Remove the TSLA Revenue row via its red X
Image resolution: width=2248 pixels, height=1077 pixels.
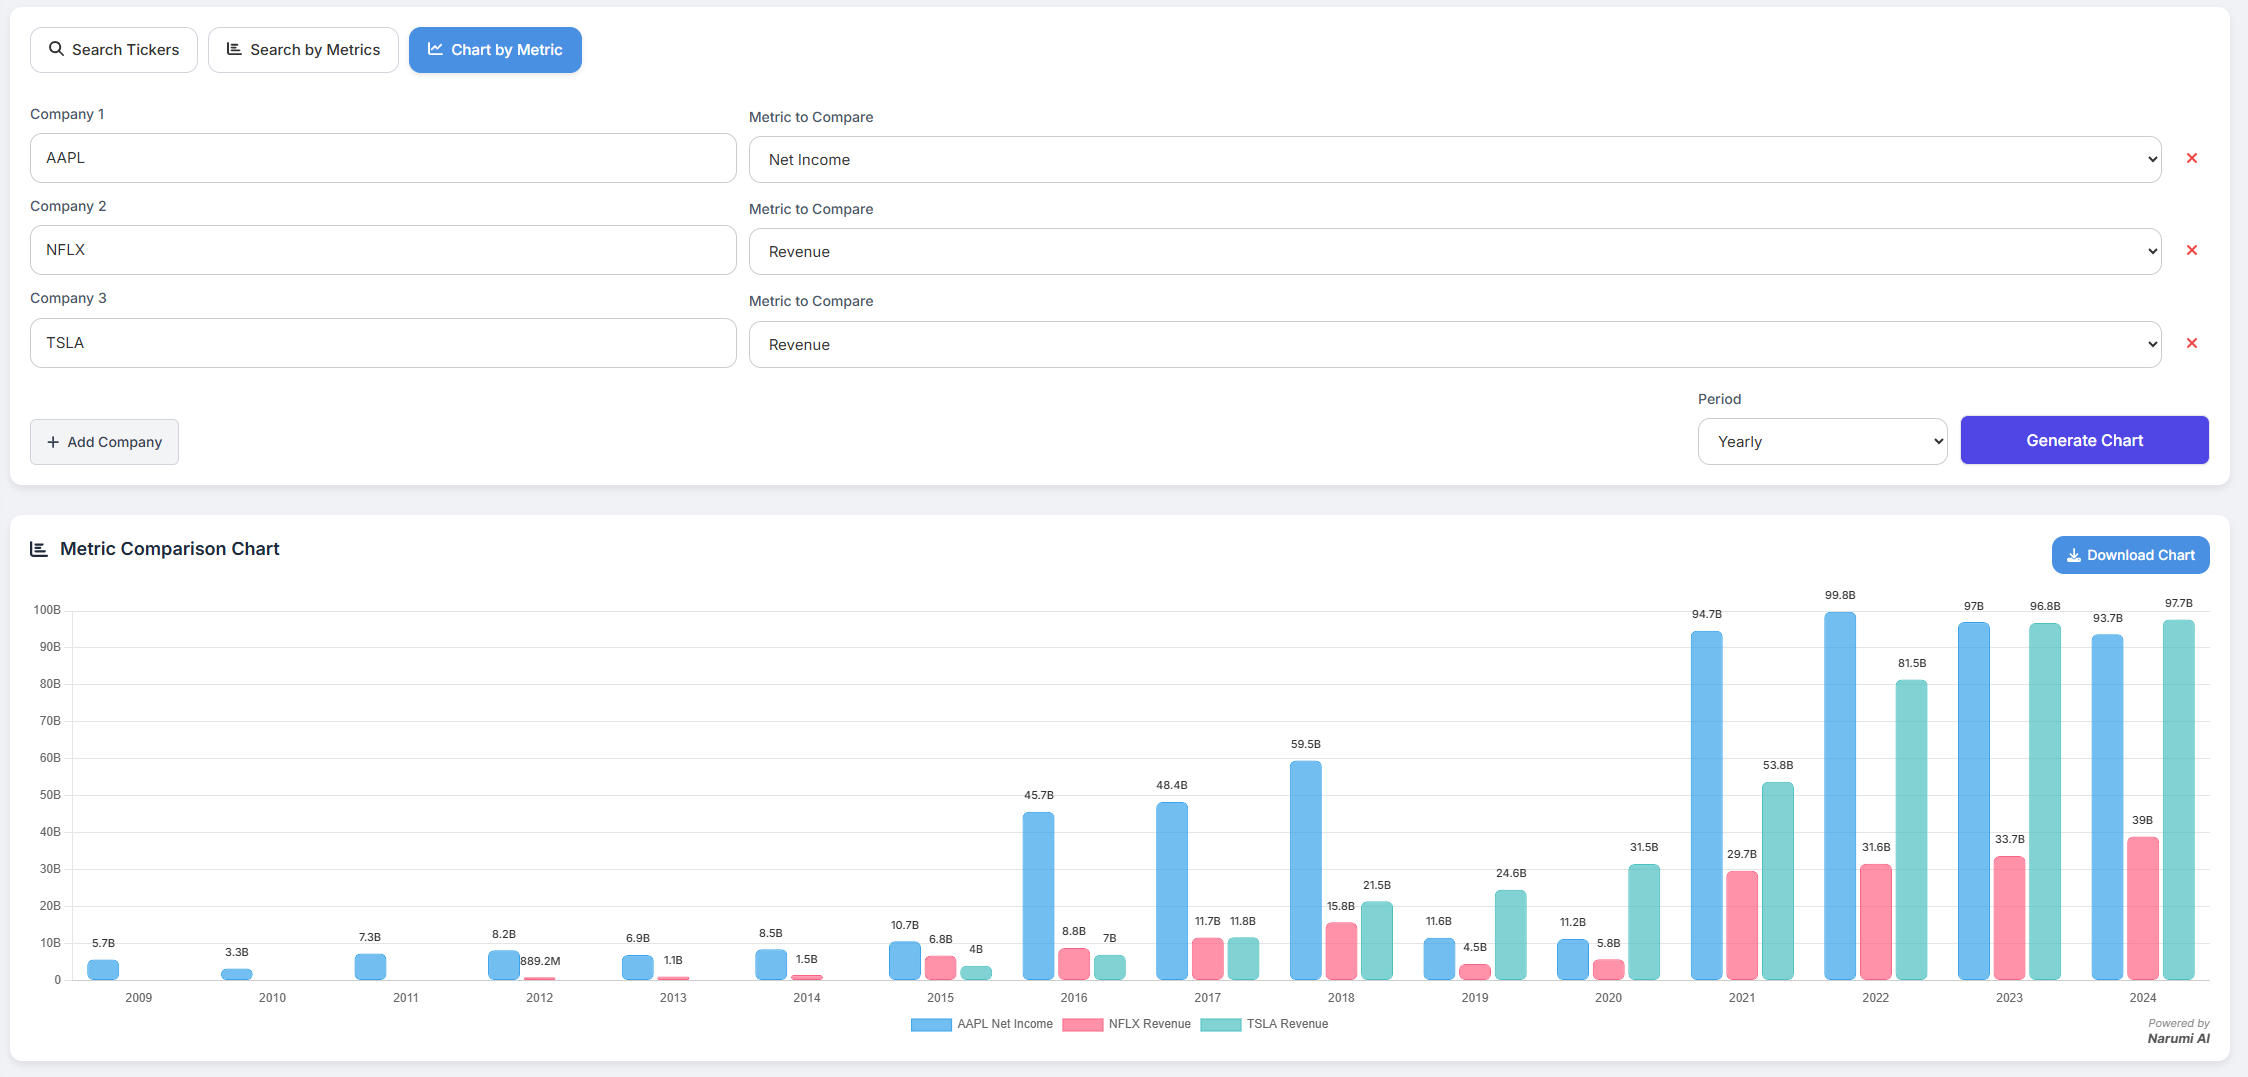tap(2192, 343)
